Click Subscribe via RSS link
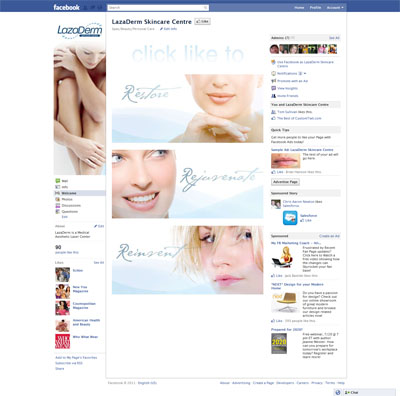This screenshot has width=400, height=396. (69, 363)
